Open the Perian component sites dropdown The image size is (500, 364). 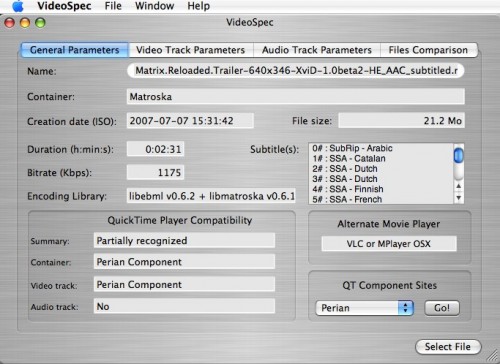point(364,308)
